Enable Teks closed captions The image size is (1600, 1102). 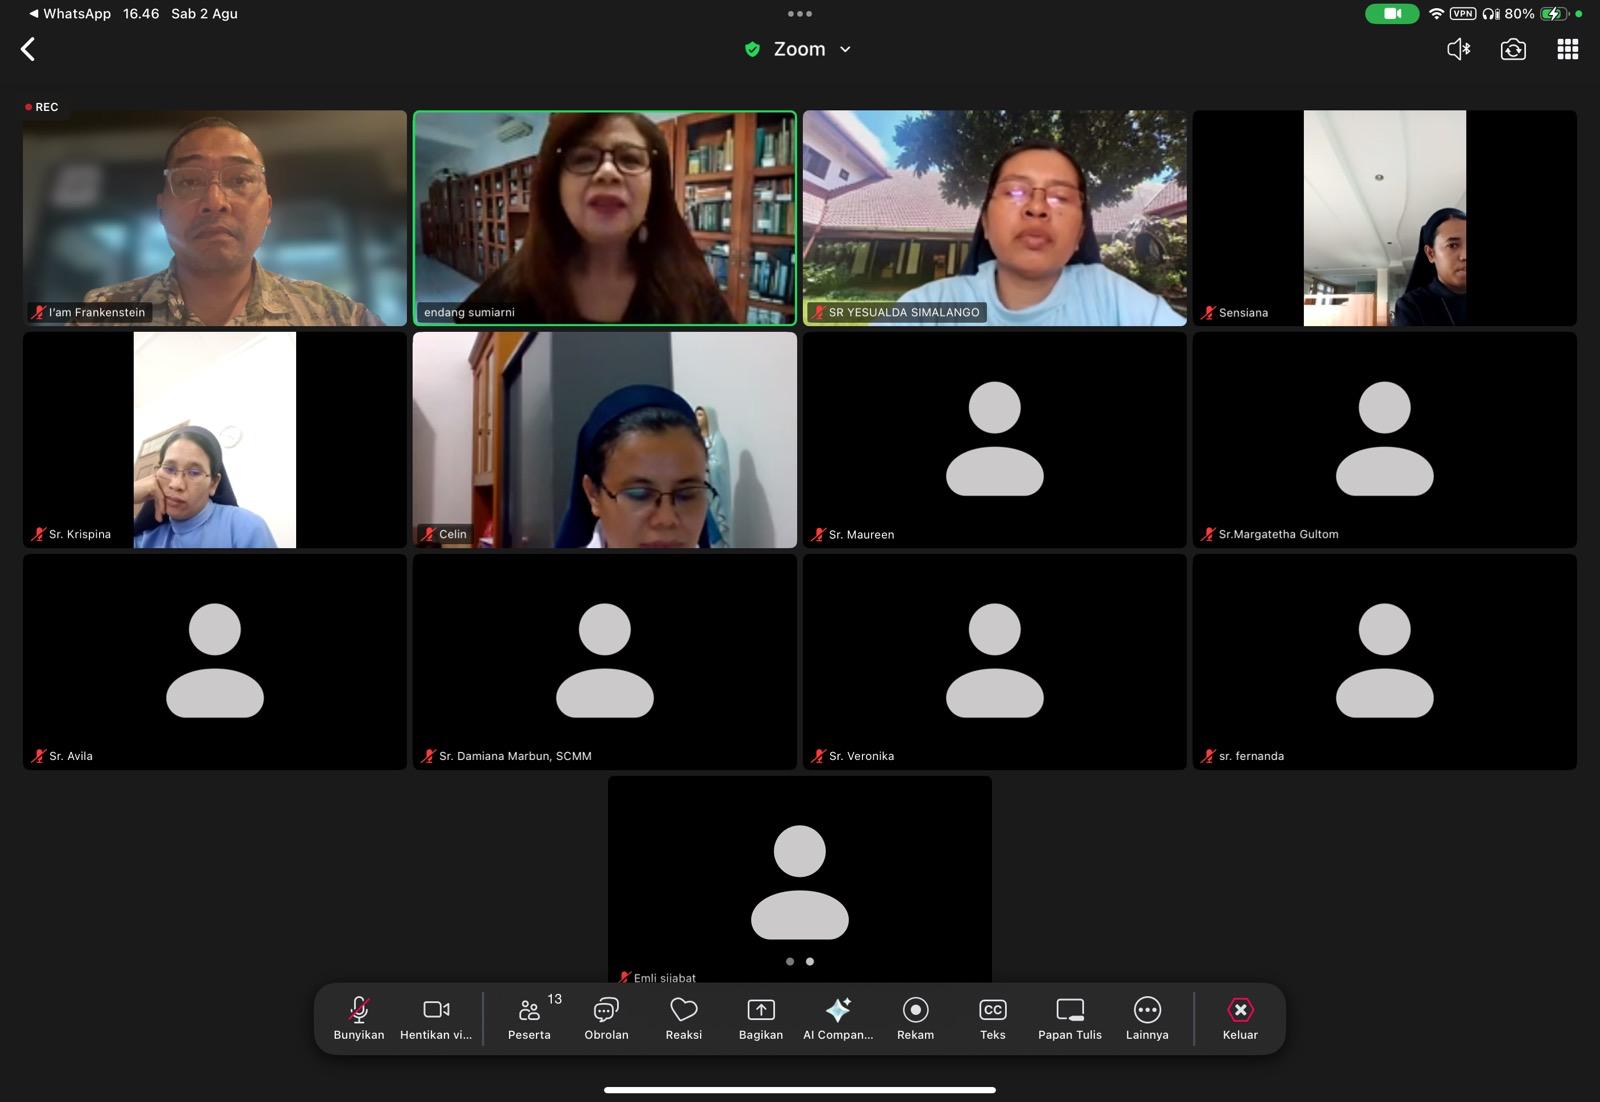tap(993, 1018)
